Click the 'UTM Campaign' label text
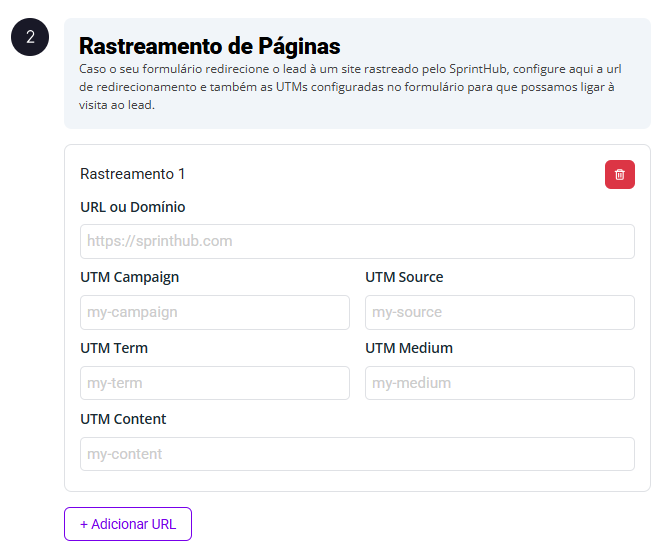 pyautogui.click(x=129, y=277)
